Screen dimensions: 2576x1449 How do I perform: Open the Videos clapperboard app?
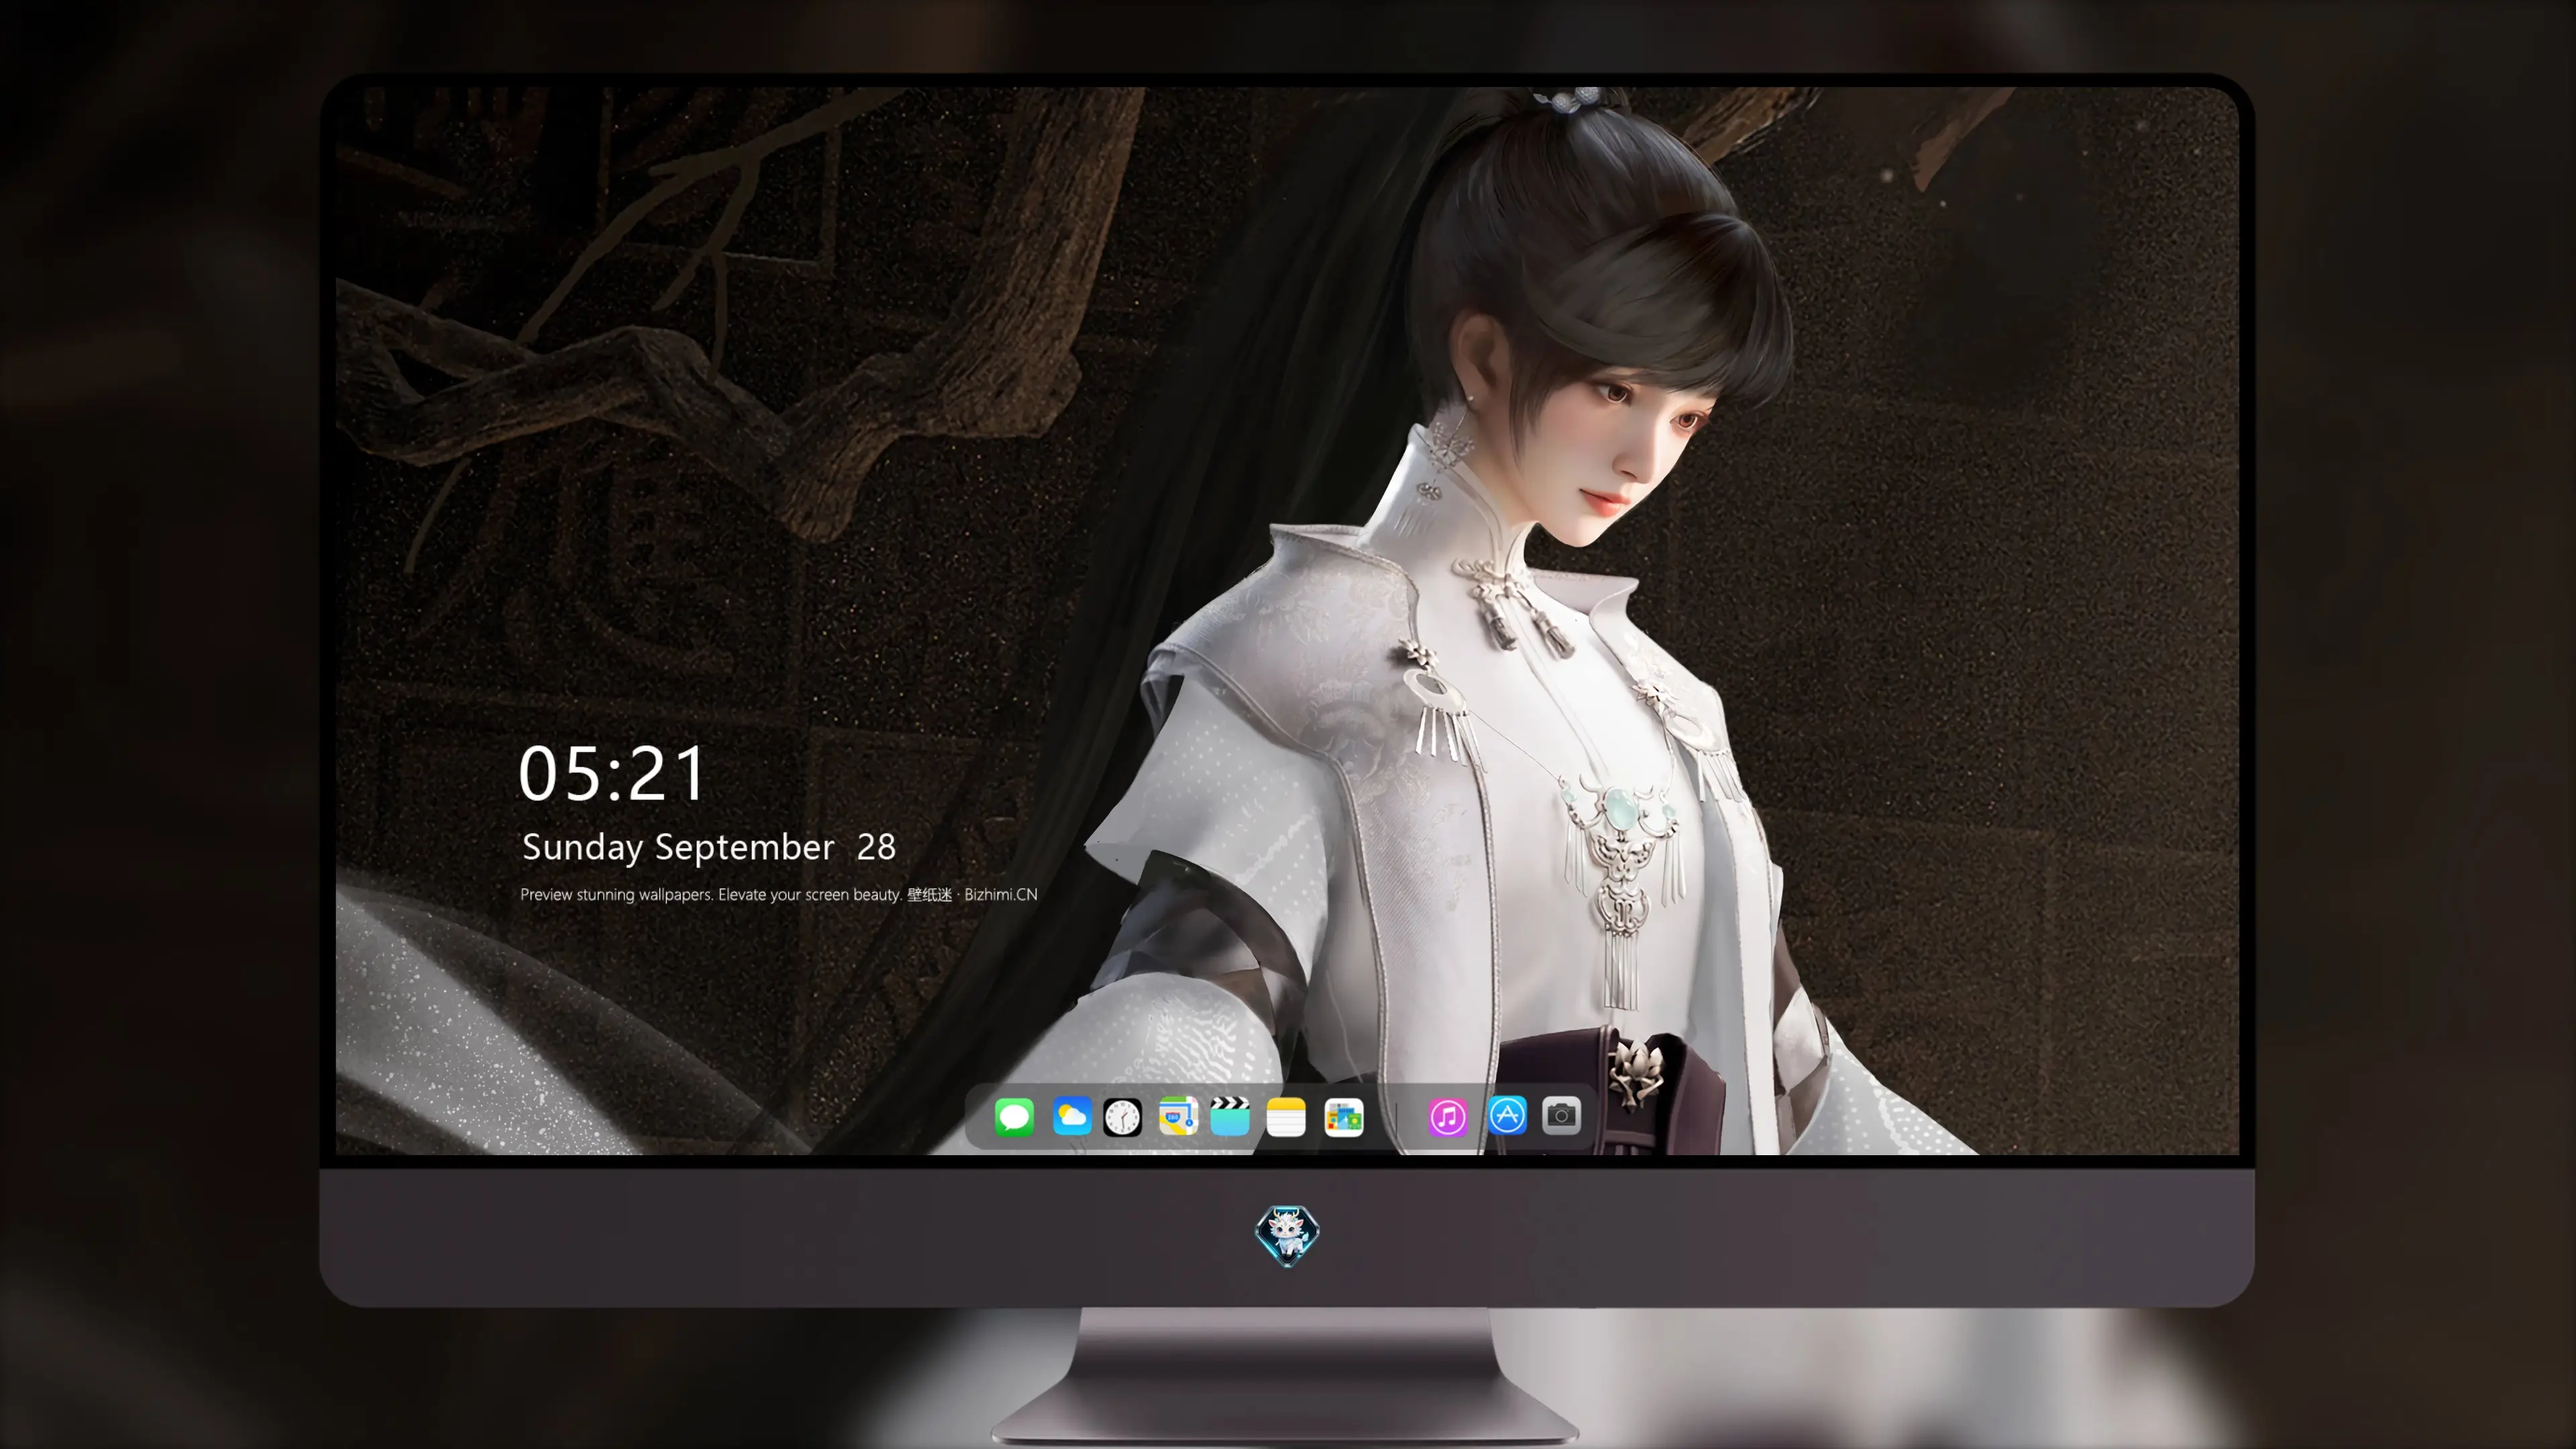pos(1230,1116)
